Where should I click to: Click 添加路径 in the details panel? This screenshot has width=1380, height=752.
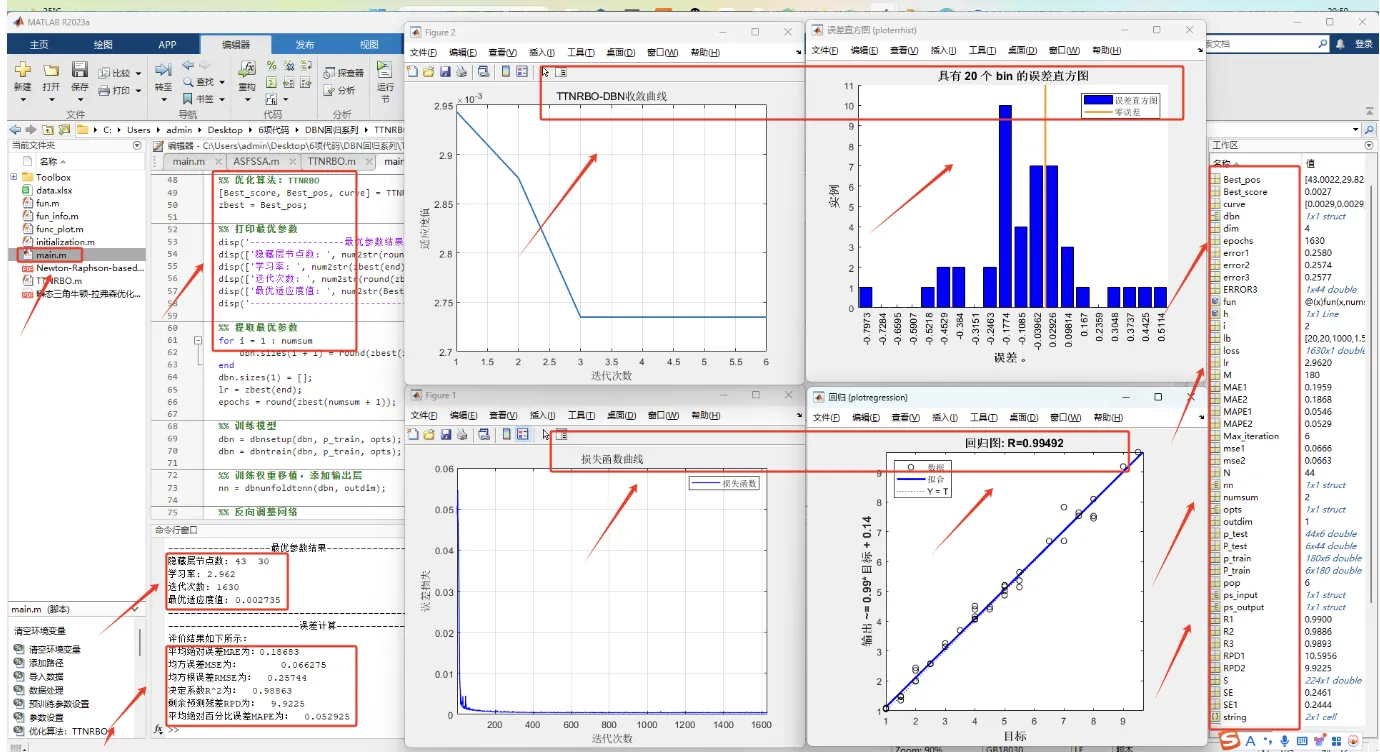[x=47, y=663]
